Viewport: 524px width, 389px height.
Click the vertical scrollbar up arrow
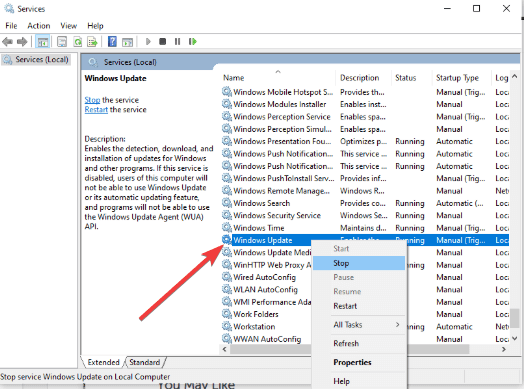[x=515, y=77]
